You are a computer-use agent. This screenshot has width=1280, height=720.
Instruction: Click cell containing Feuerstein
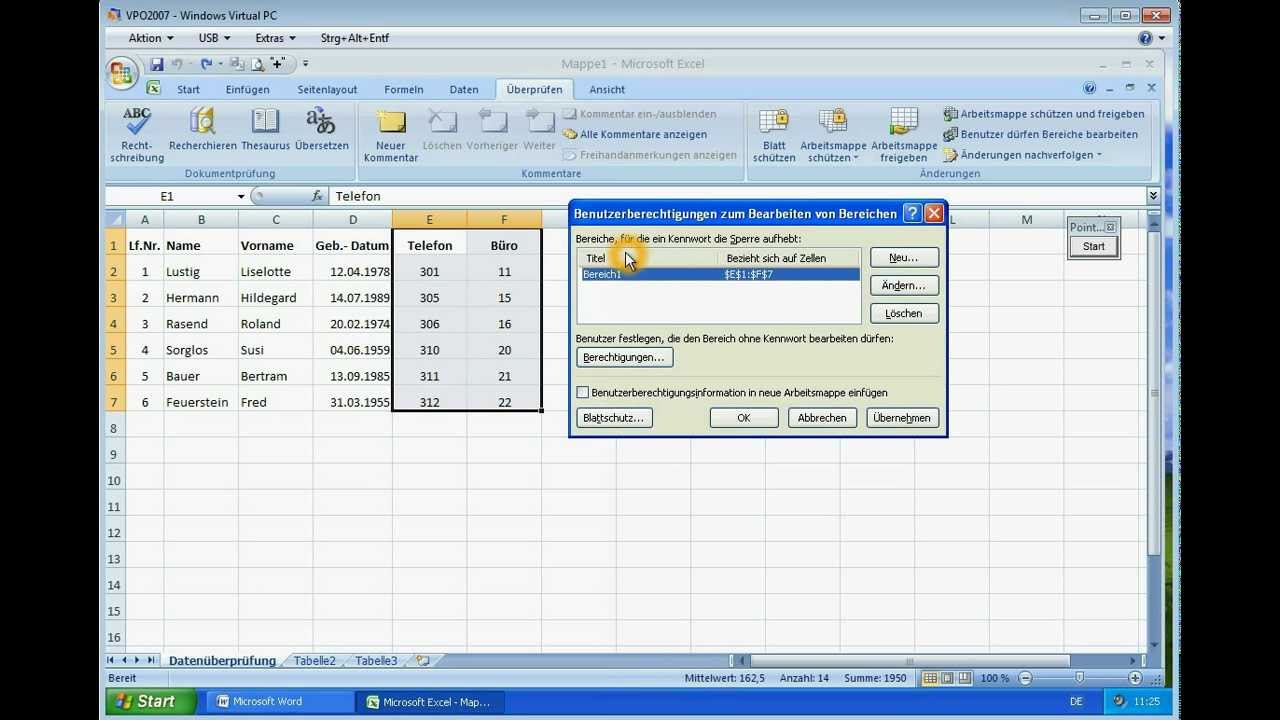click(x=201, y=402)
